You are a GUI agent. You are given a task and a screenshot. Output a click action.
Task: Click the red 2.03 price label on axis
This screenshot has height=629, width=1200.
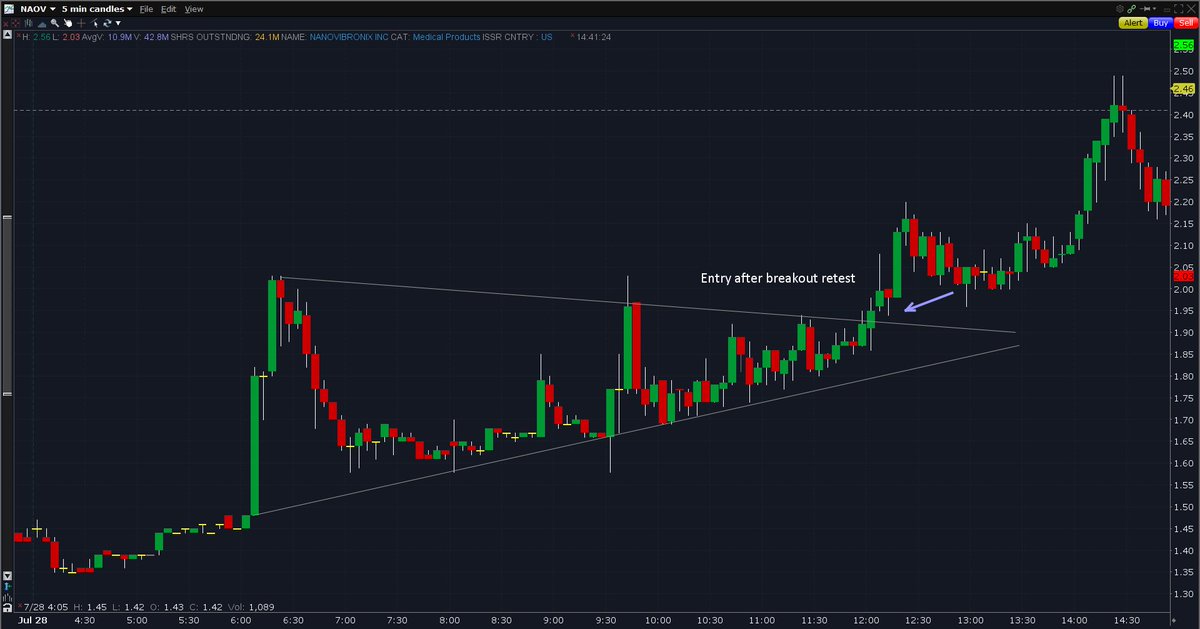[1184, 275]
